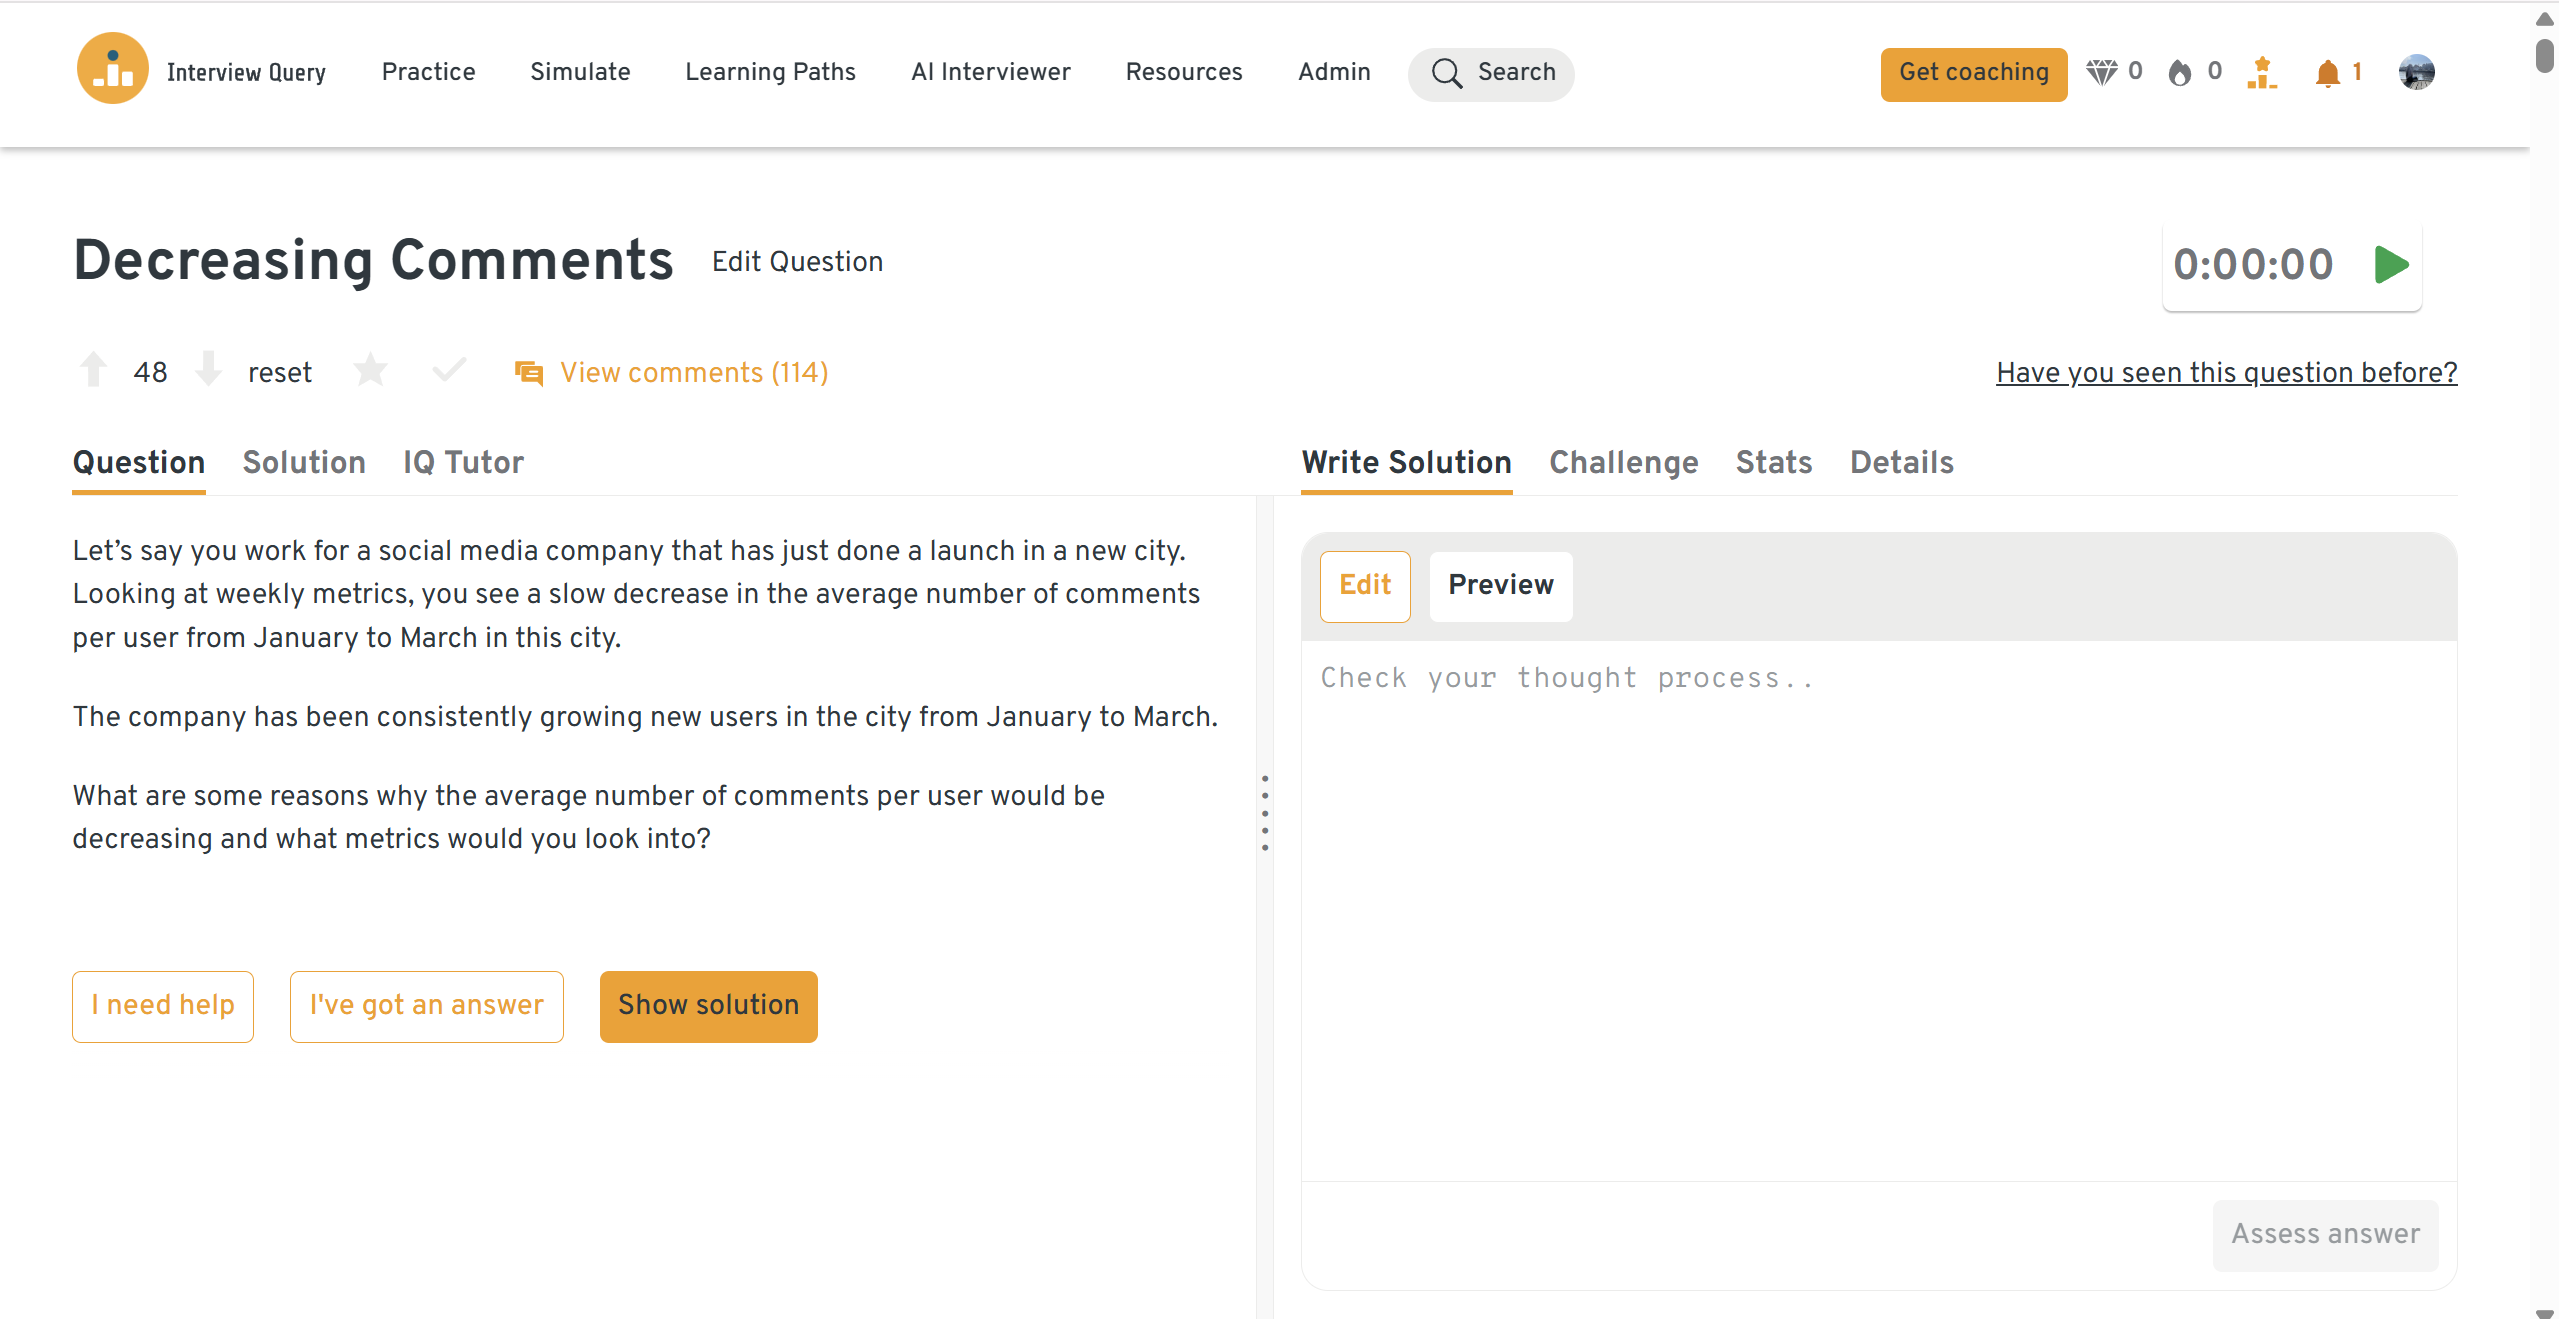The width and height of the screenshot is (2559, 1319).
Task: Downvote the question with down arrow
Action: pyautogui.click(x=208, y=370)
